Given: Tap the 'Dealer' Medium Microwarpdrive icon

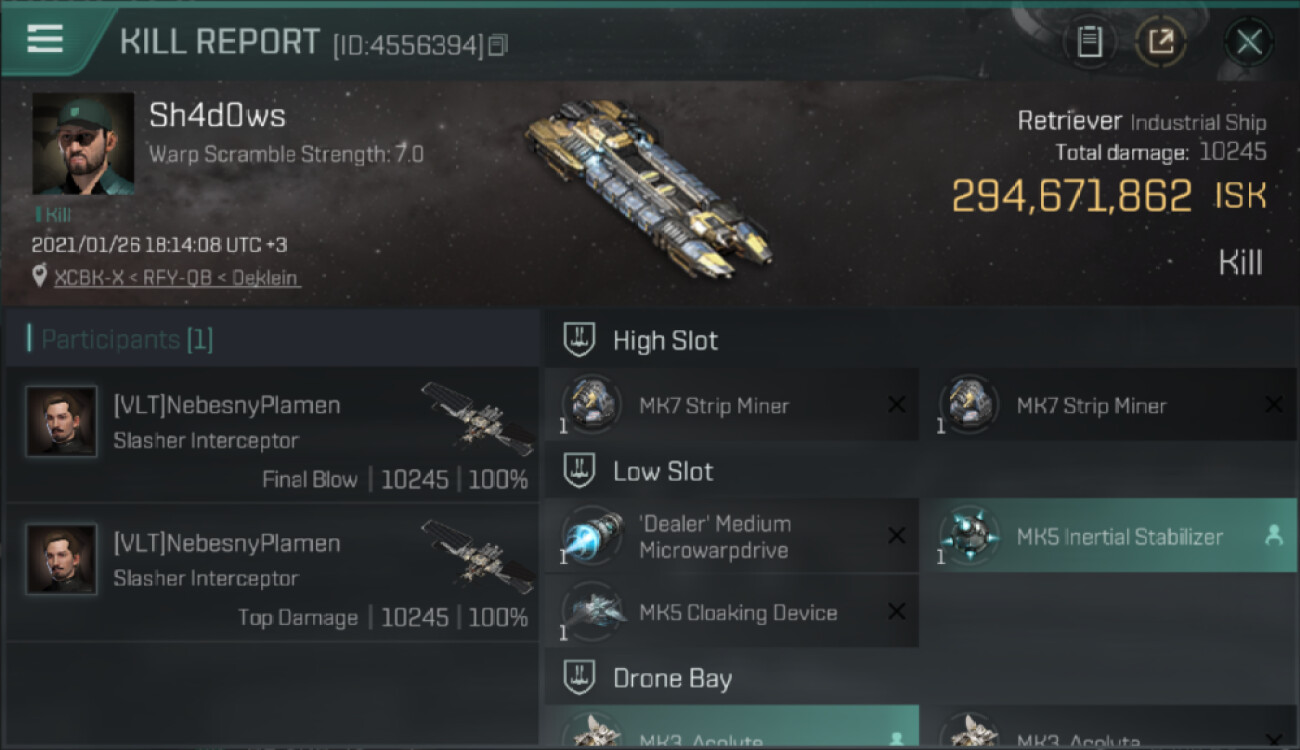Looking at the screenshot, I should (591, 537).
